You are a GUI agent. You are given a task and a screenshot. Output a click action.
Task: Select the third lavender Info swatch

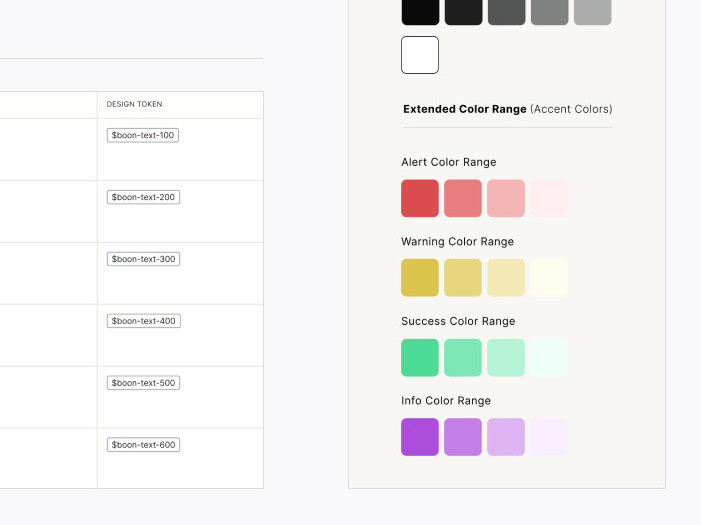pos(506,437)
